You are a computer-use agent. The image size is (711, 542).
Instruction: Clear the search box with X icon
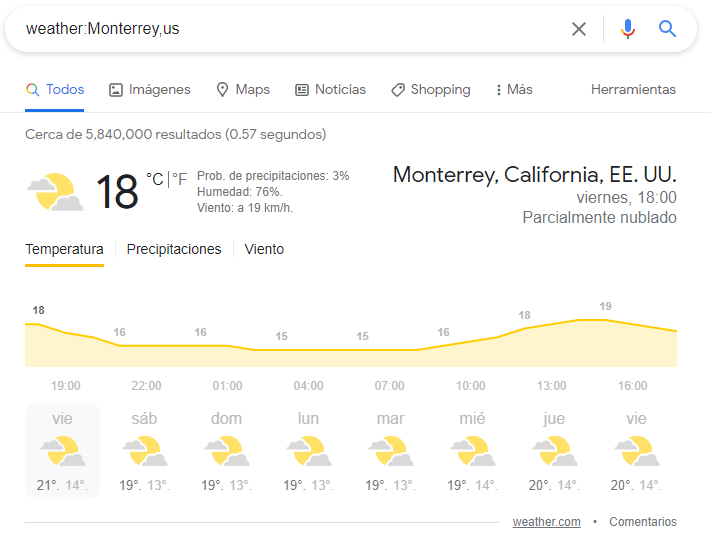click(x=579, y=29)
